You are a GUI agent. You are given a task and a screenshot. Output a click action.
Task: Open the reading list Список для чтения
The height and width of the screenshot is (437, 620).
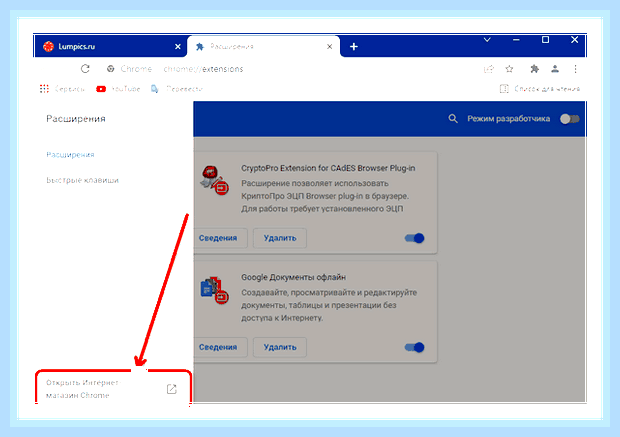[540, 89]
